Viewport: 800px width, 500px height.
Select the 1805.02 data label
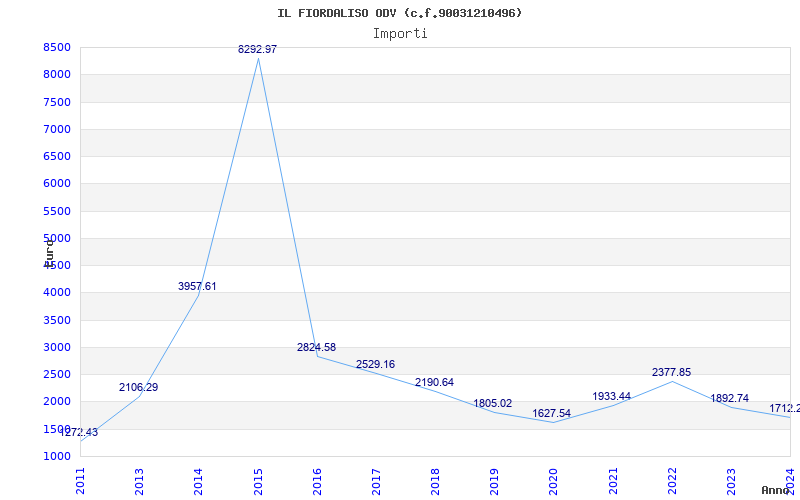[x=493, y=404]
